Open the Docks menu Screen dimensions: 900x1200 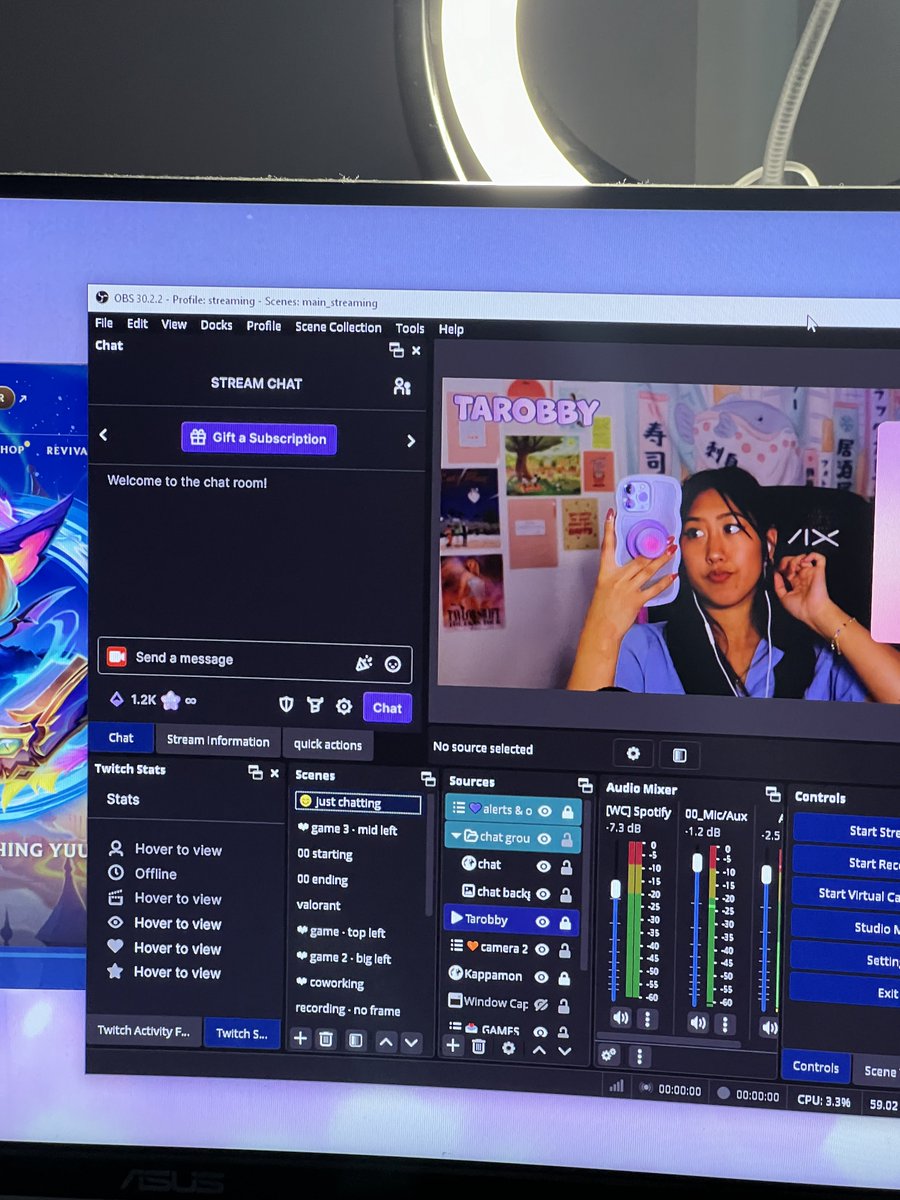pos(216,325)
